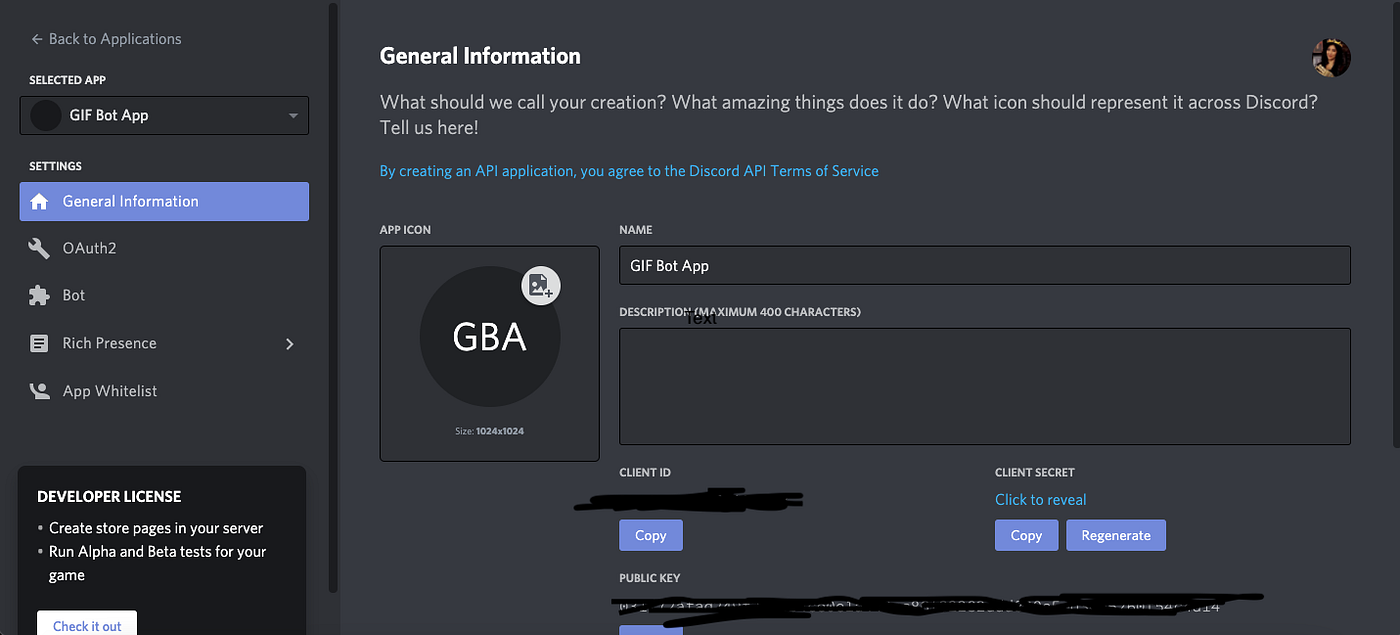Regenerate the client secret

pyautogui.click(x=1115, y=535)
